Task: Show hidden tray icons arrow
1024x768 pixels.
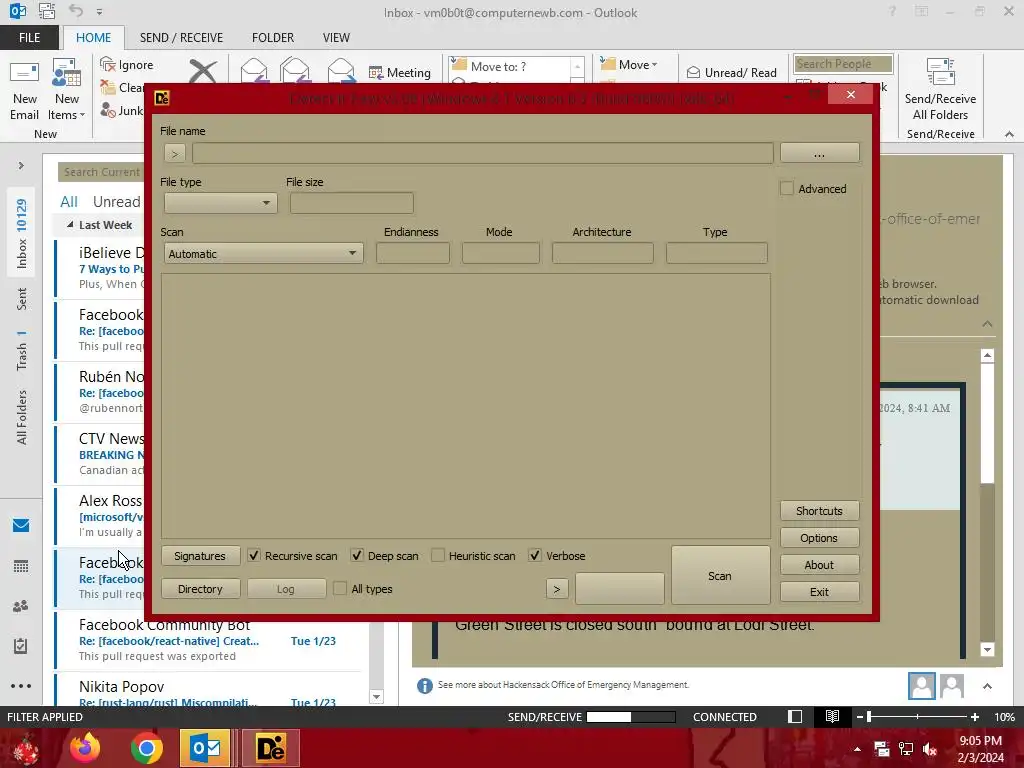Action: [x=857, y=749]
